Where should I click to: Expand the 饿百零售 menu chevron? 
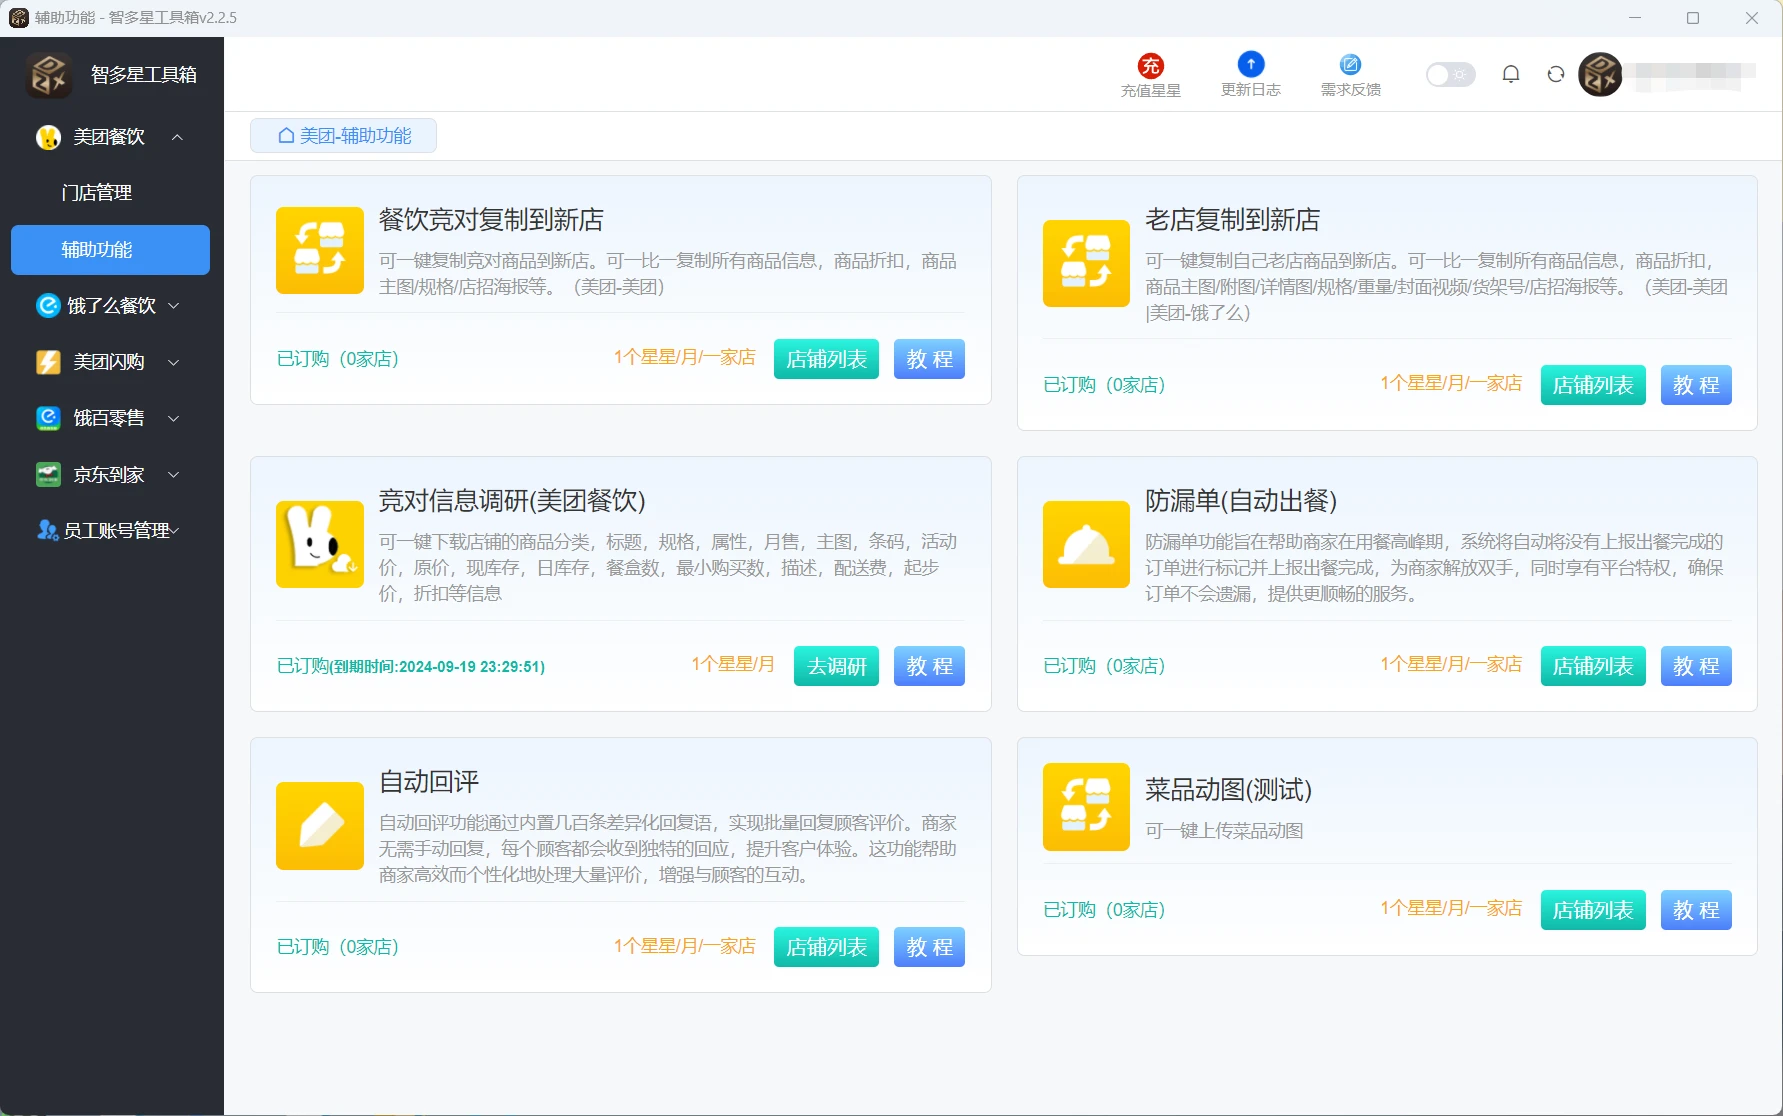pos(174,418)
